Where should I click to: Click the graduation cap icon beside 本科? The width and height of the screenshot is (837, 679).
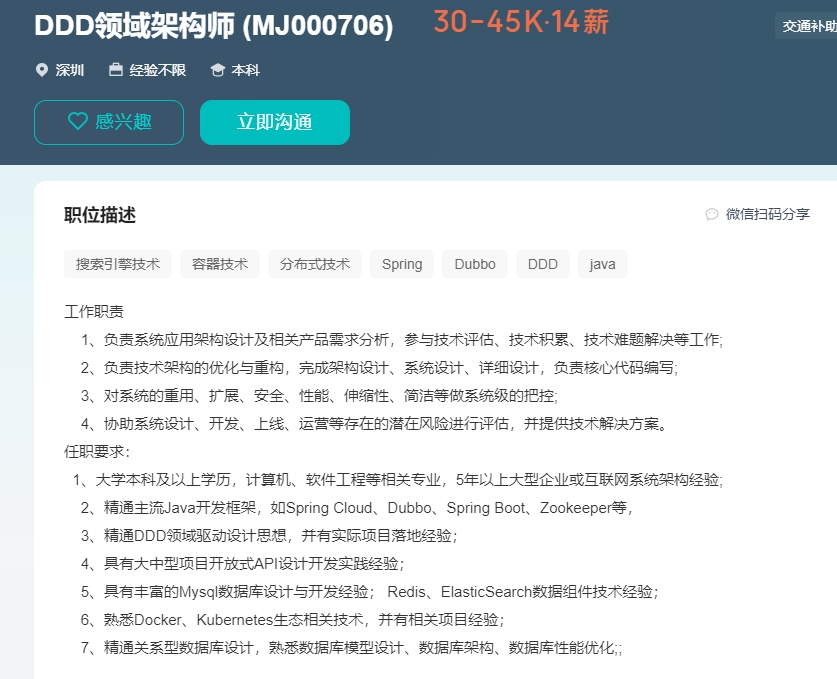(x=217, y=70)
